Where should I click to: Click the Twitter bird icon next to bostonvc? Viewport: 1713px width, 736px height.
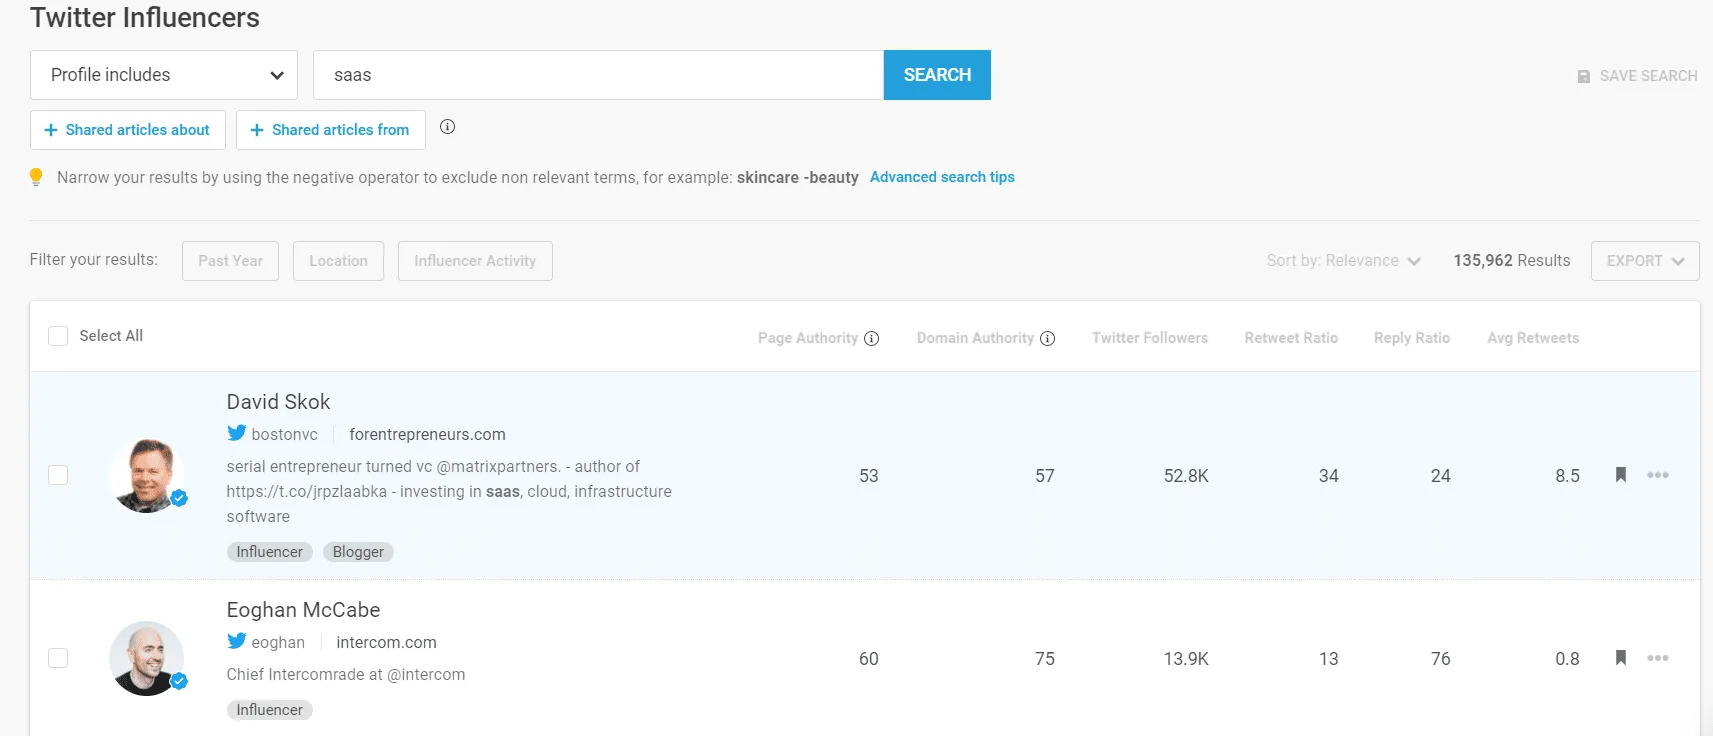pyautogui.click(x=236, y=433)
